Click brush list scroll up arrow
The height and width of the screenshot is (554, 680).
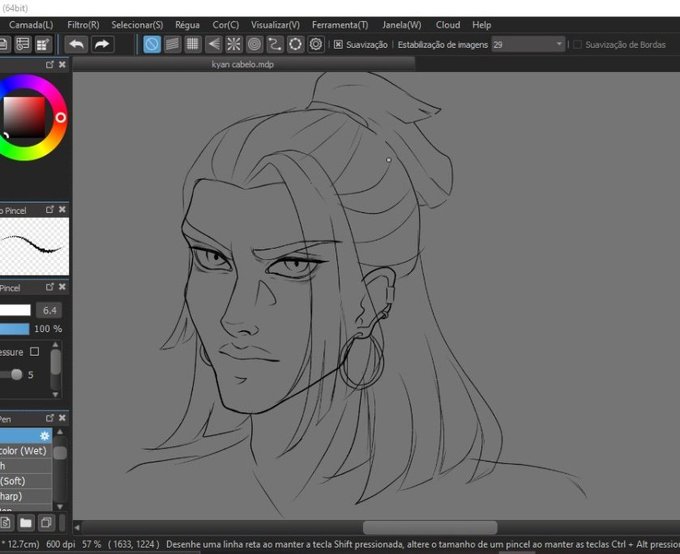60,432
